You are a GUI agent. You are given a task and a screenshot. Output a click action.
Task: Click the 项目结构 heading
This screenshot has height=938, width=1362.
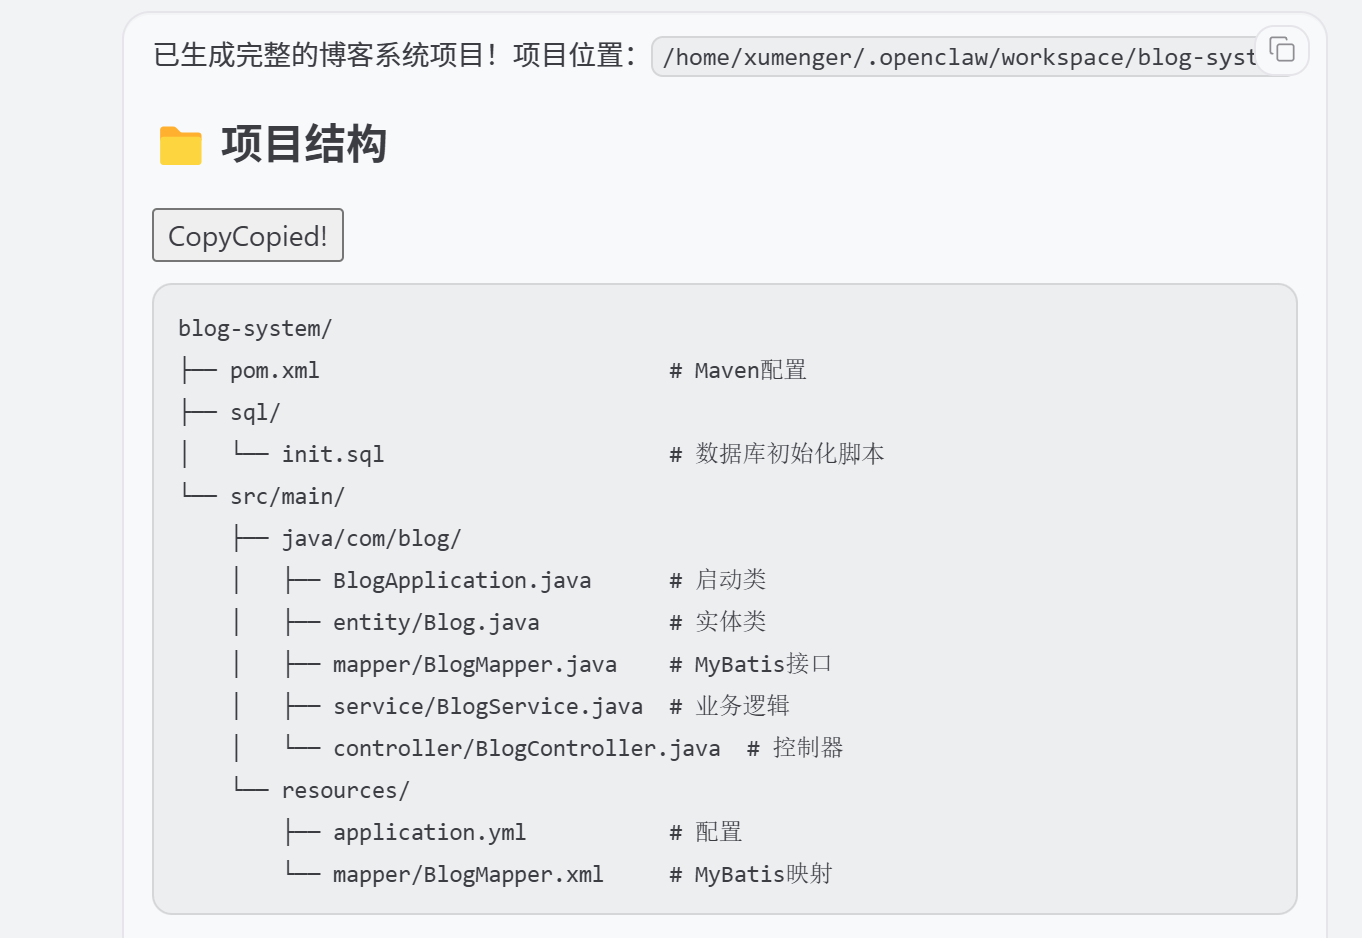click(x=304, y=144)
